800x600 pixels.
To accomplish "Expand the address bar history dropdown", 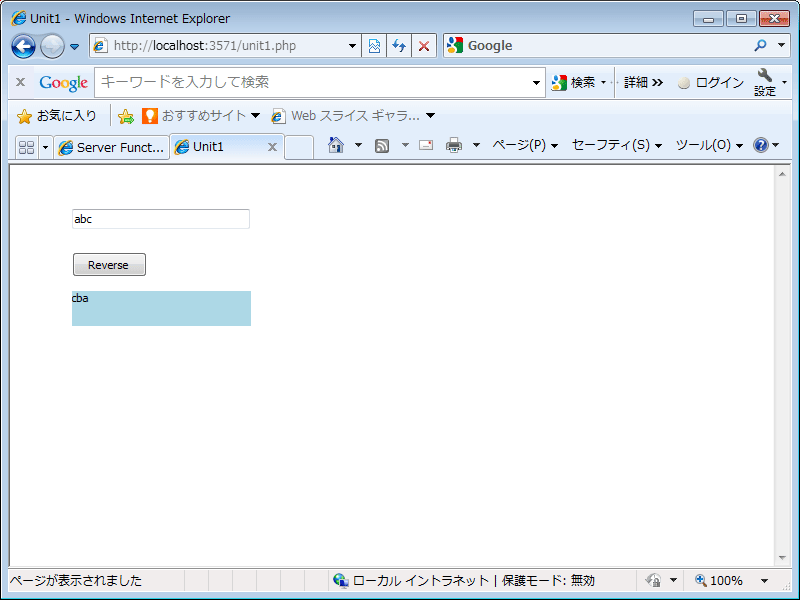I will 352,46.
